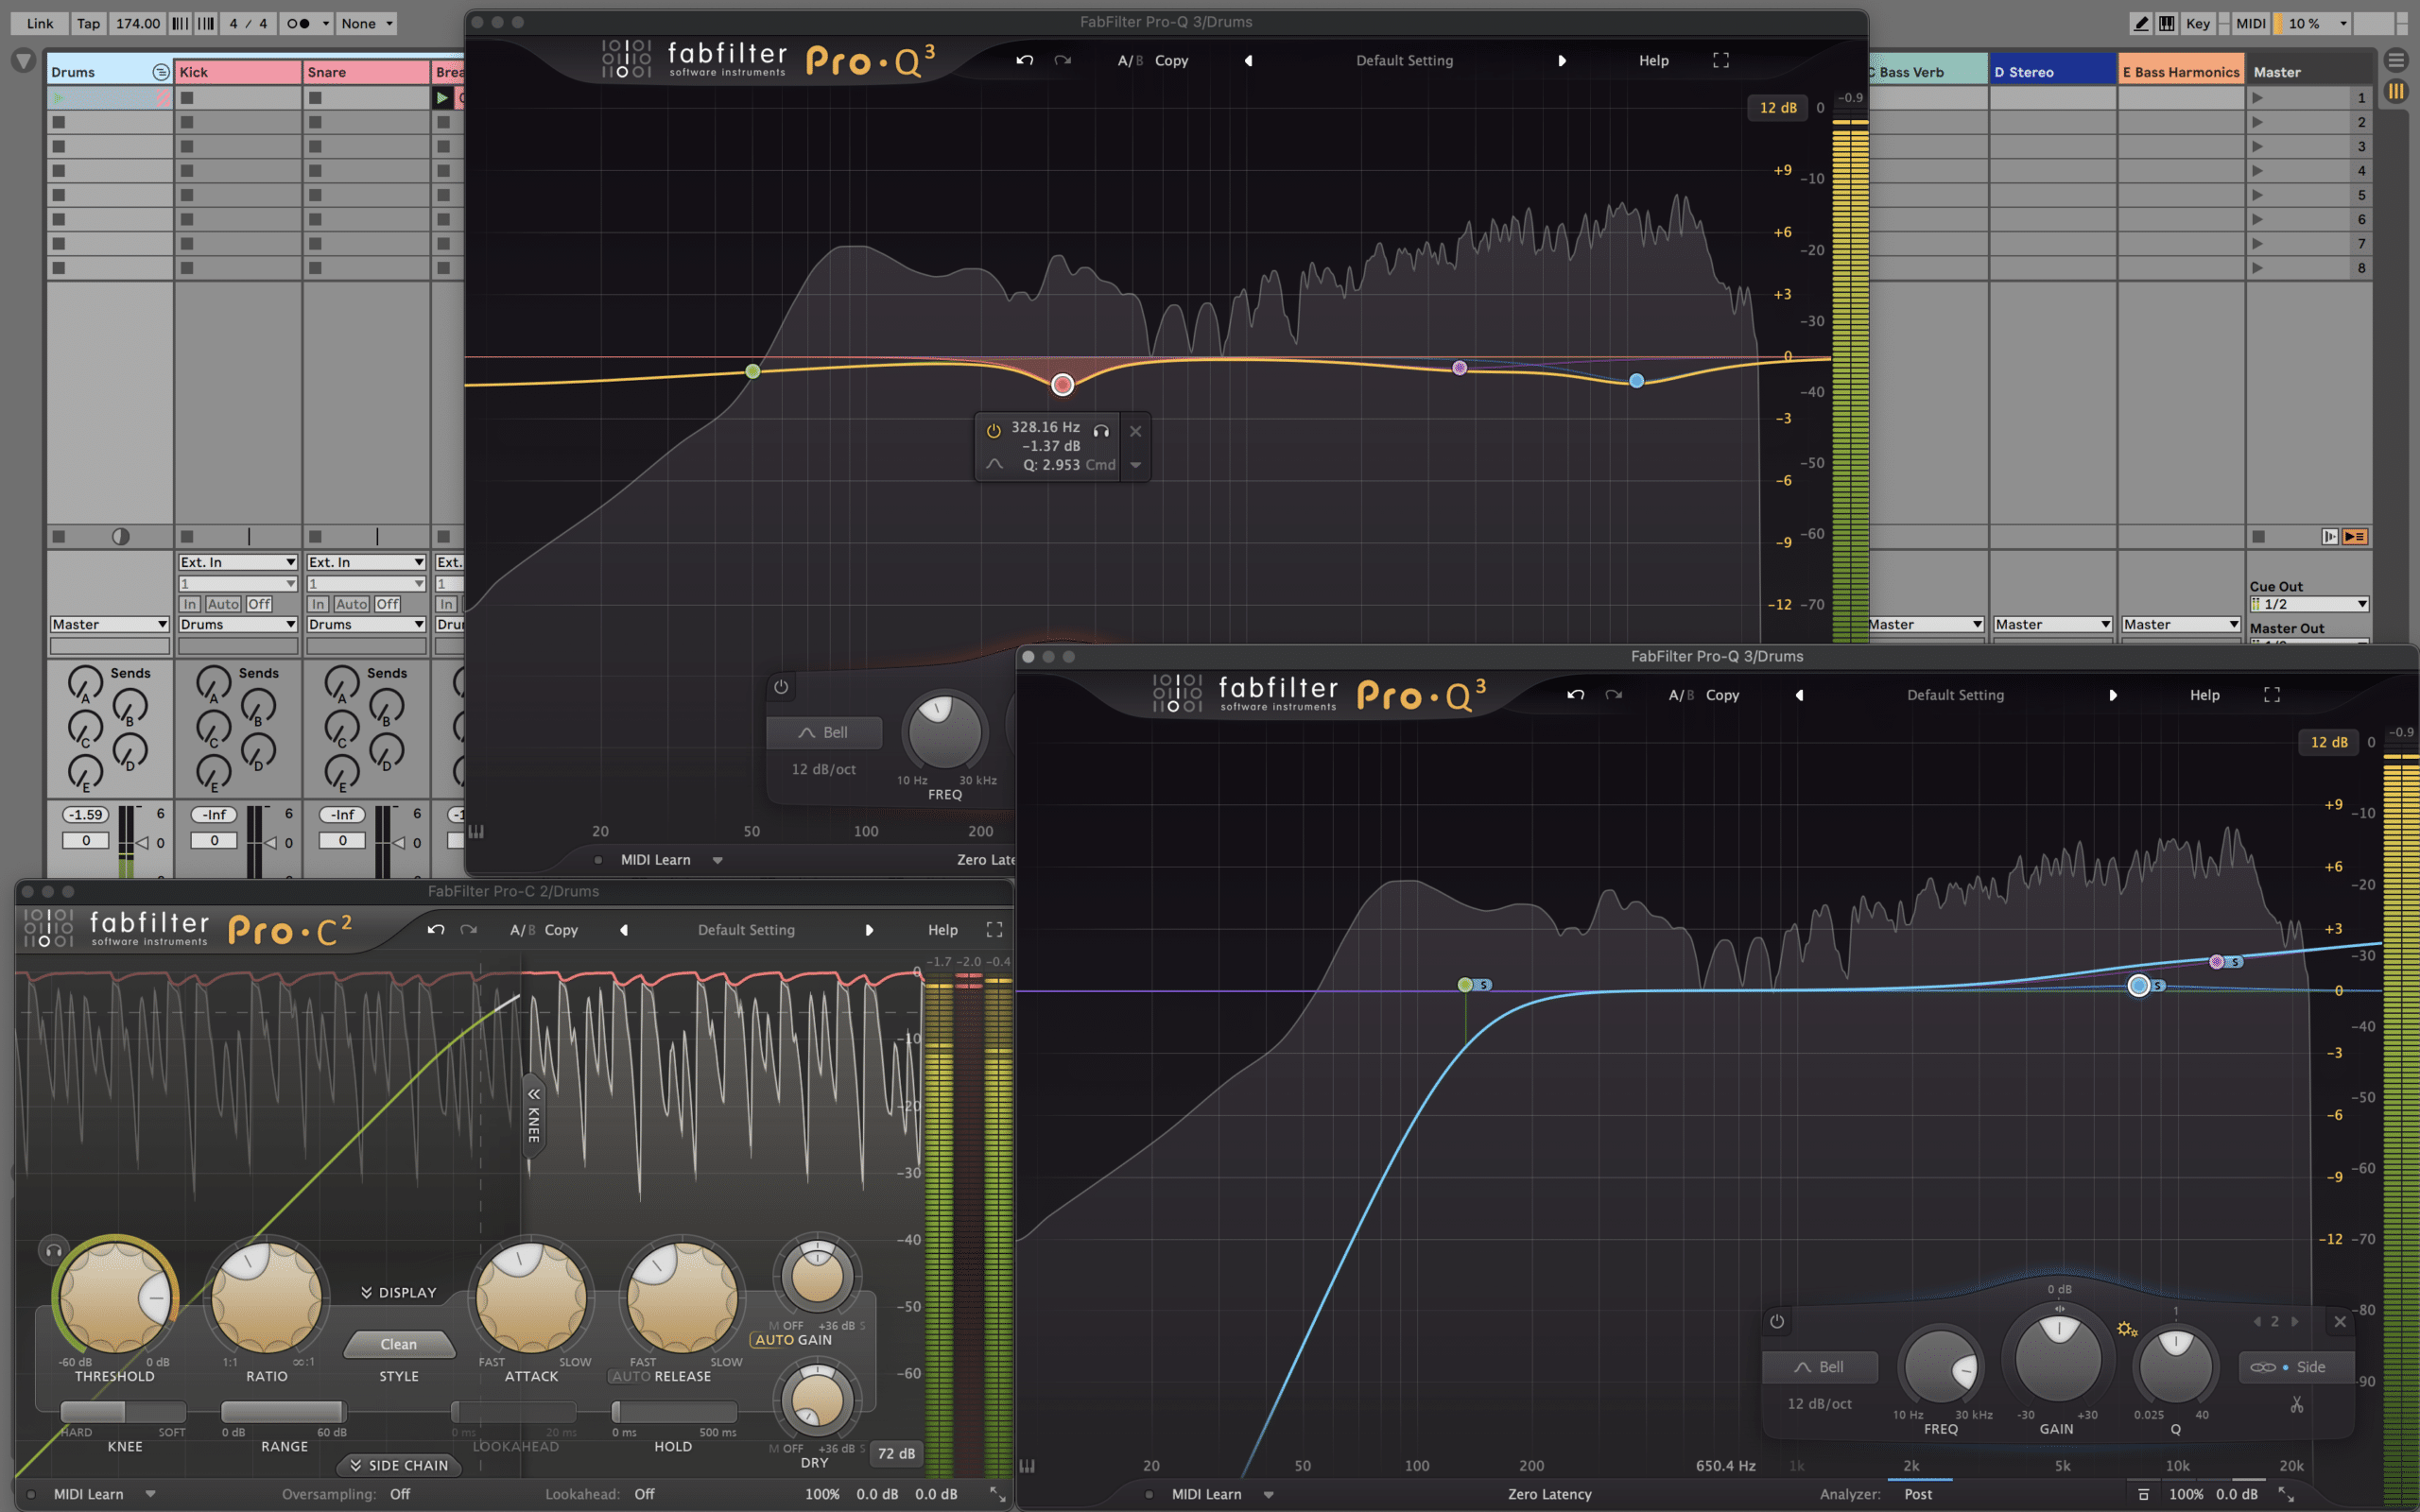This screenshot has width=2420, height=1512.
Task: Toggle the MIDI map mode switch
Action: pyautogui.click(x=2251, y=23)
